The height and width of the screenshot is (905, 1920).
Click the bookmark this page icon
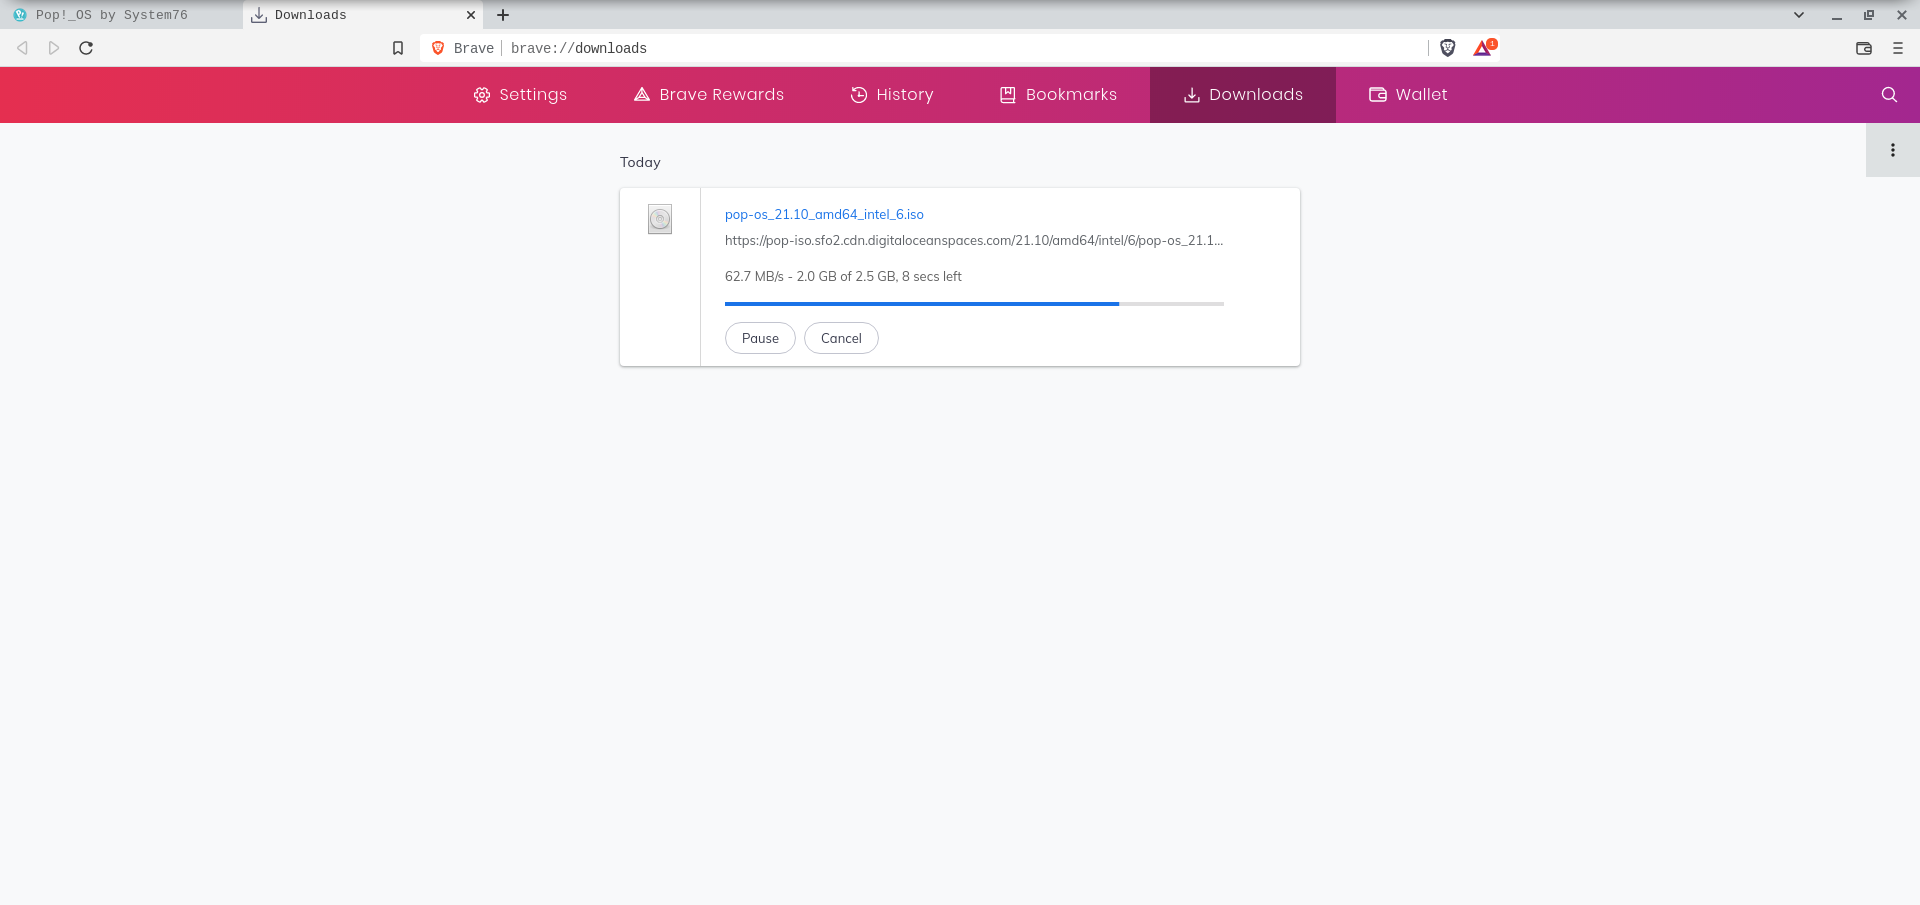(398, 48)
